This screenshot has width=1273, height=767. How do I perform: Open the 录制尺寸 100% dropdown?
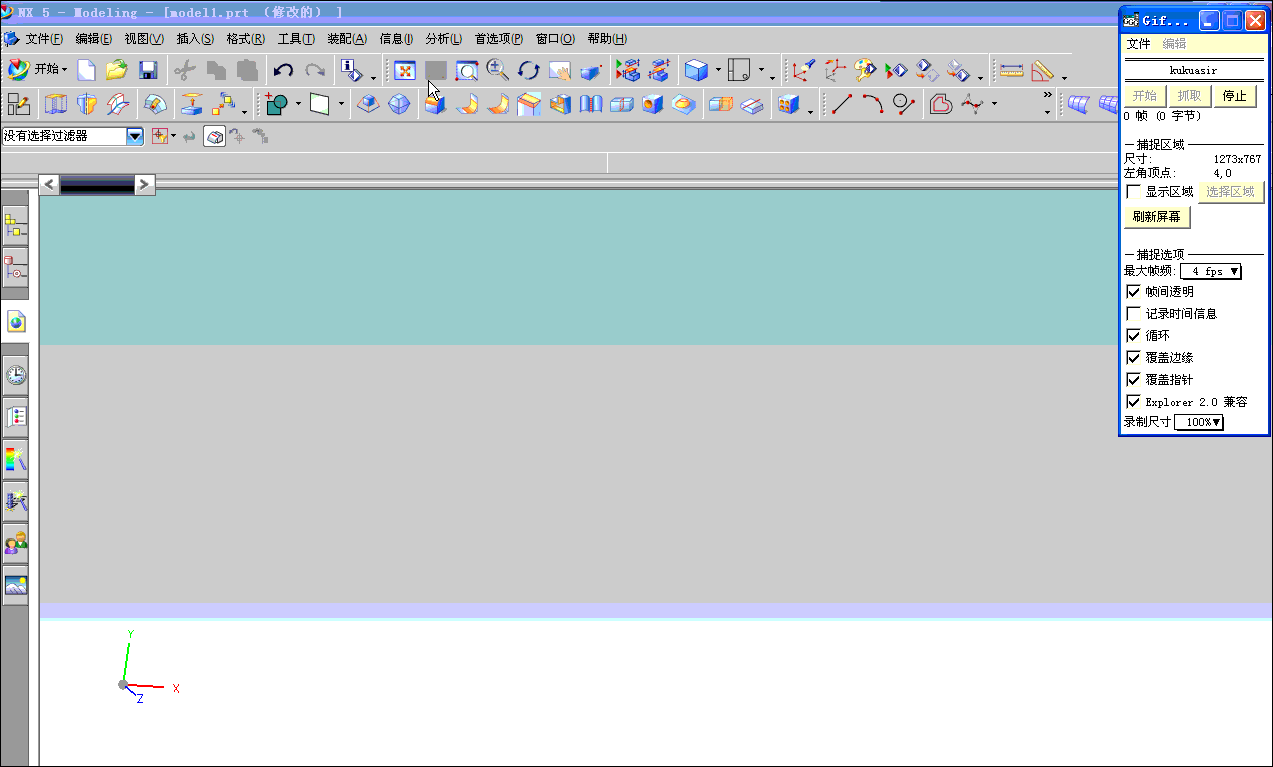[1199, 422]
